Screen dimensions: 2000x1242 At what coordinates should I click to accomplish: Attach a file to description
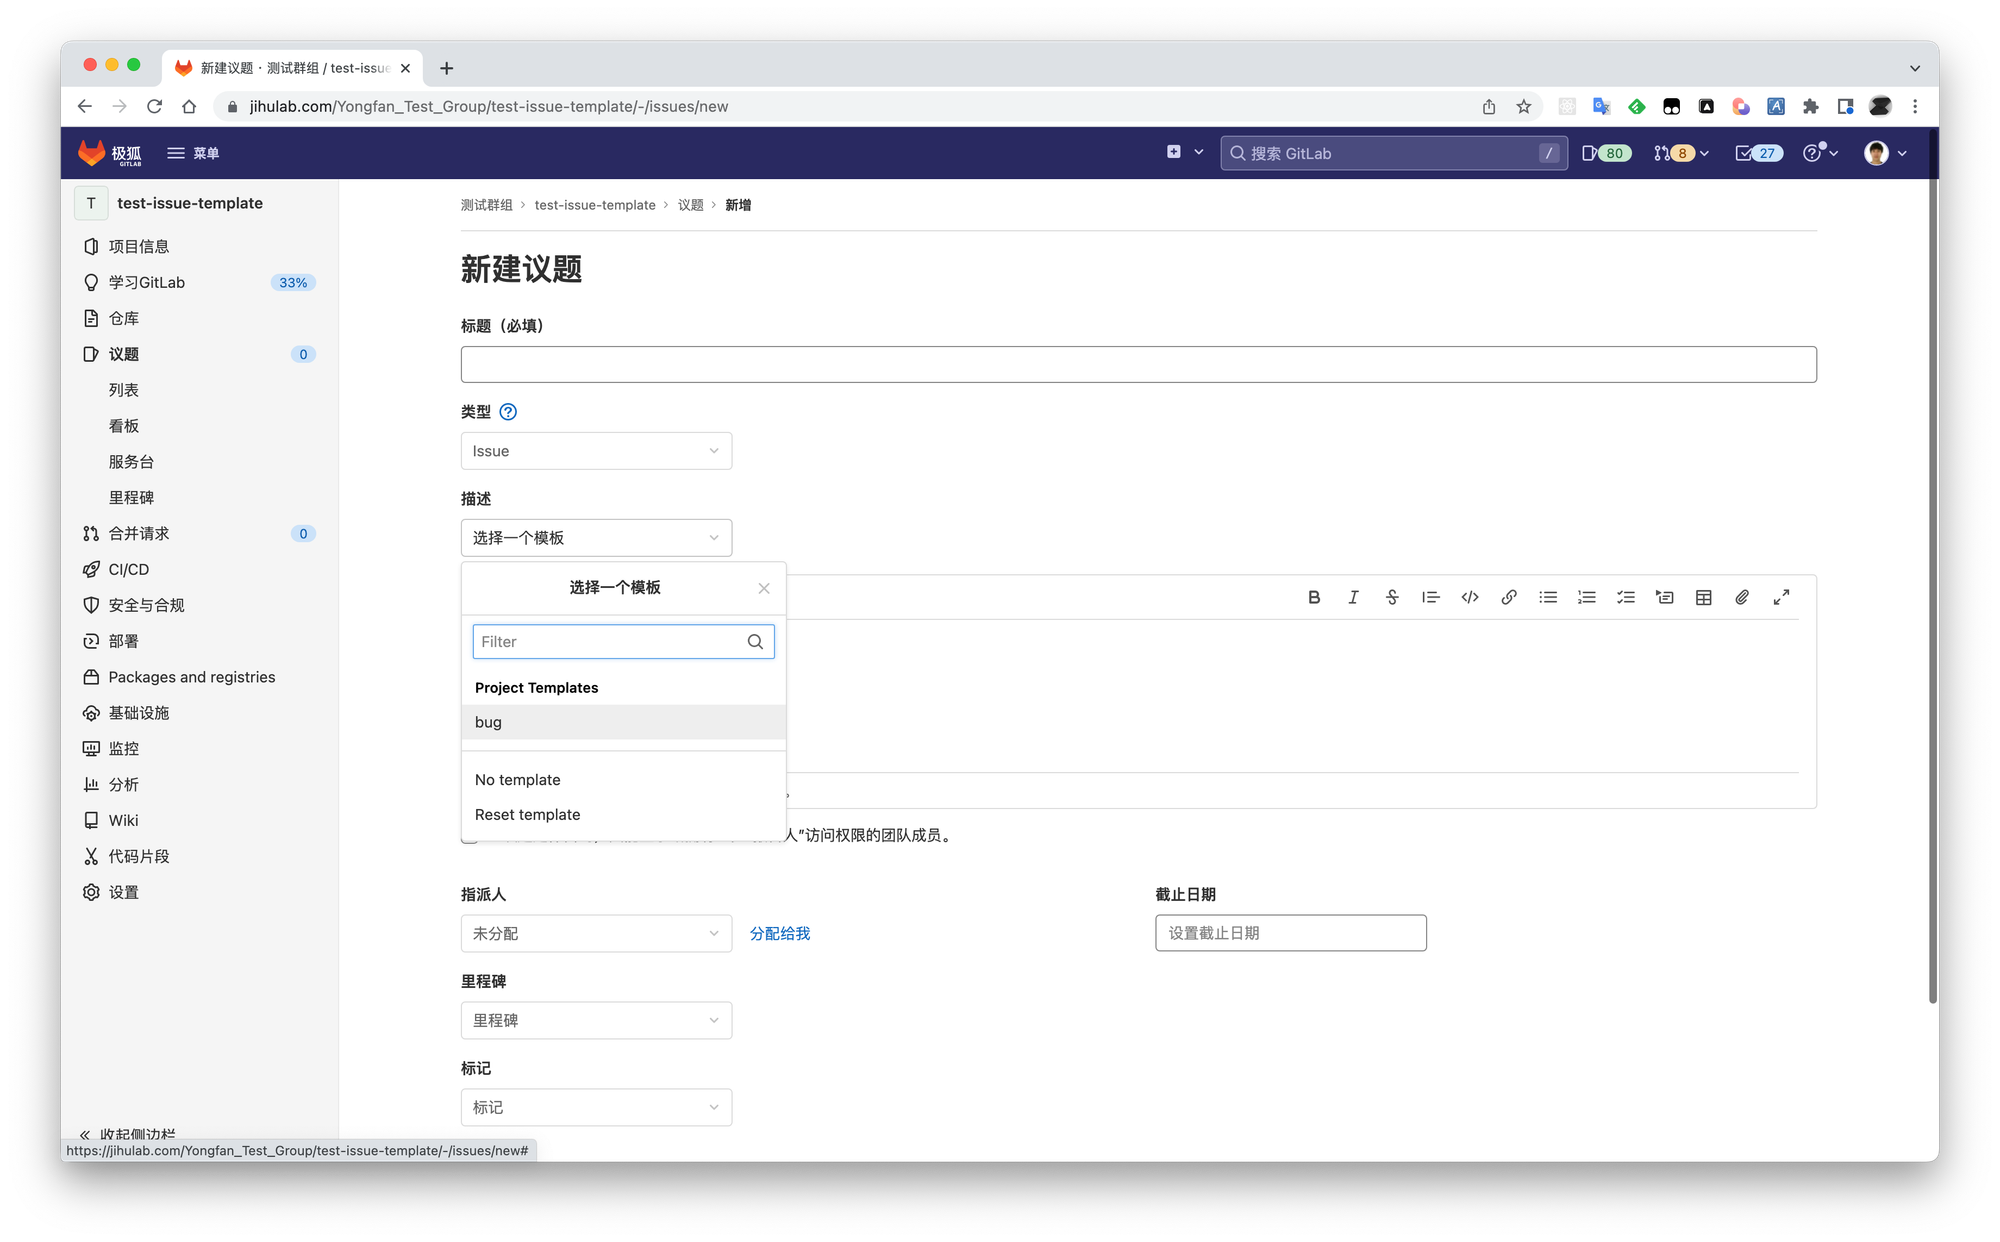1742,597
